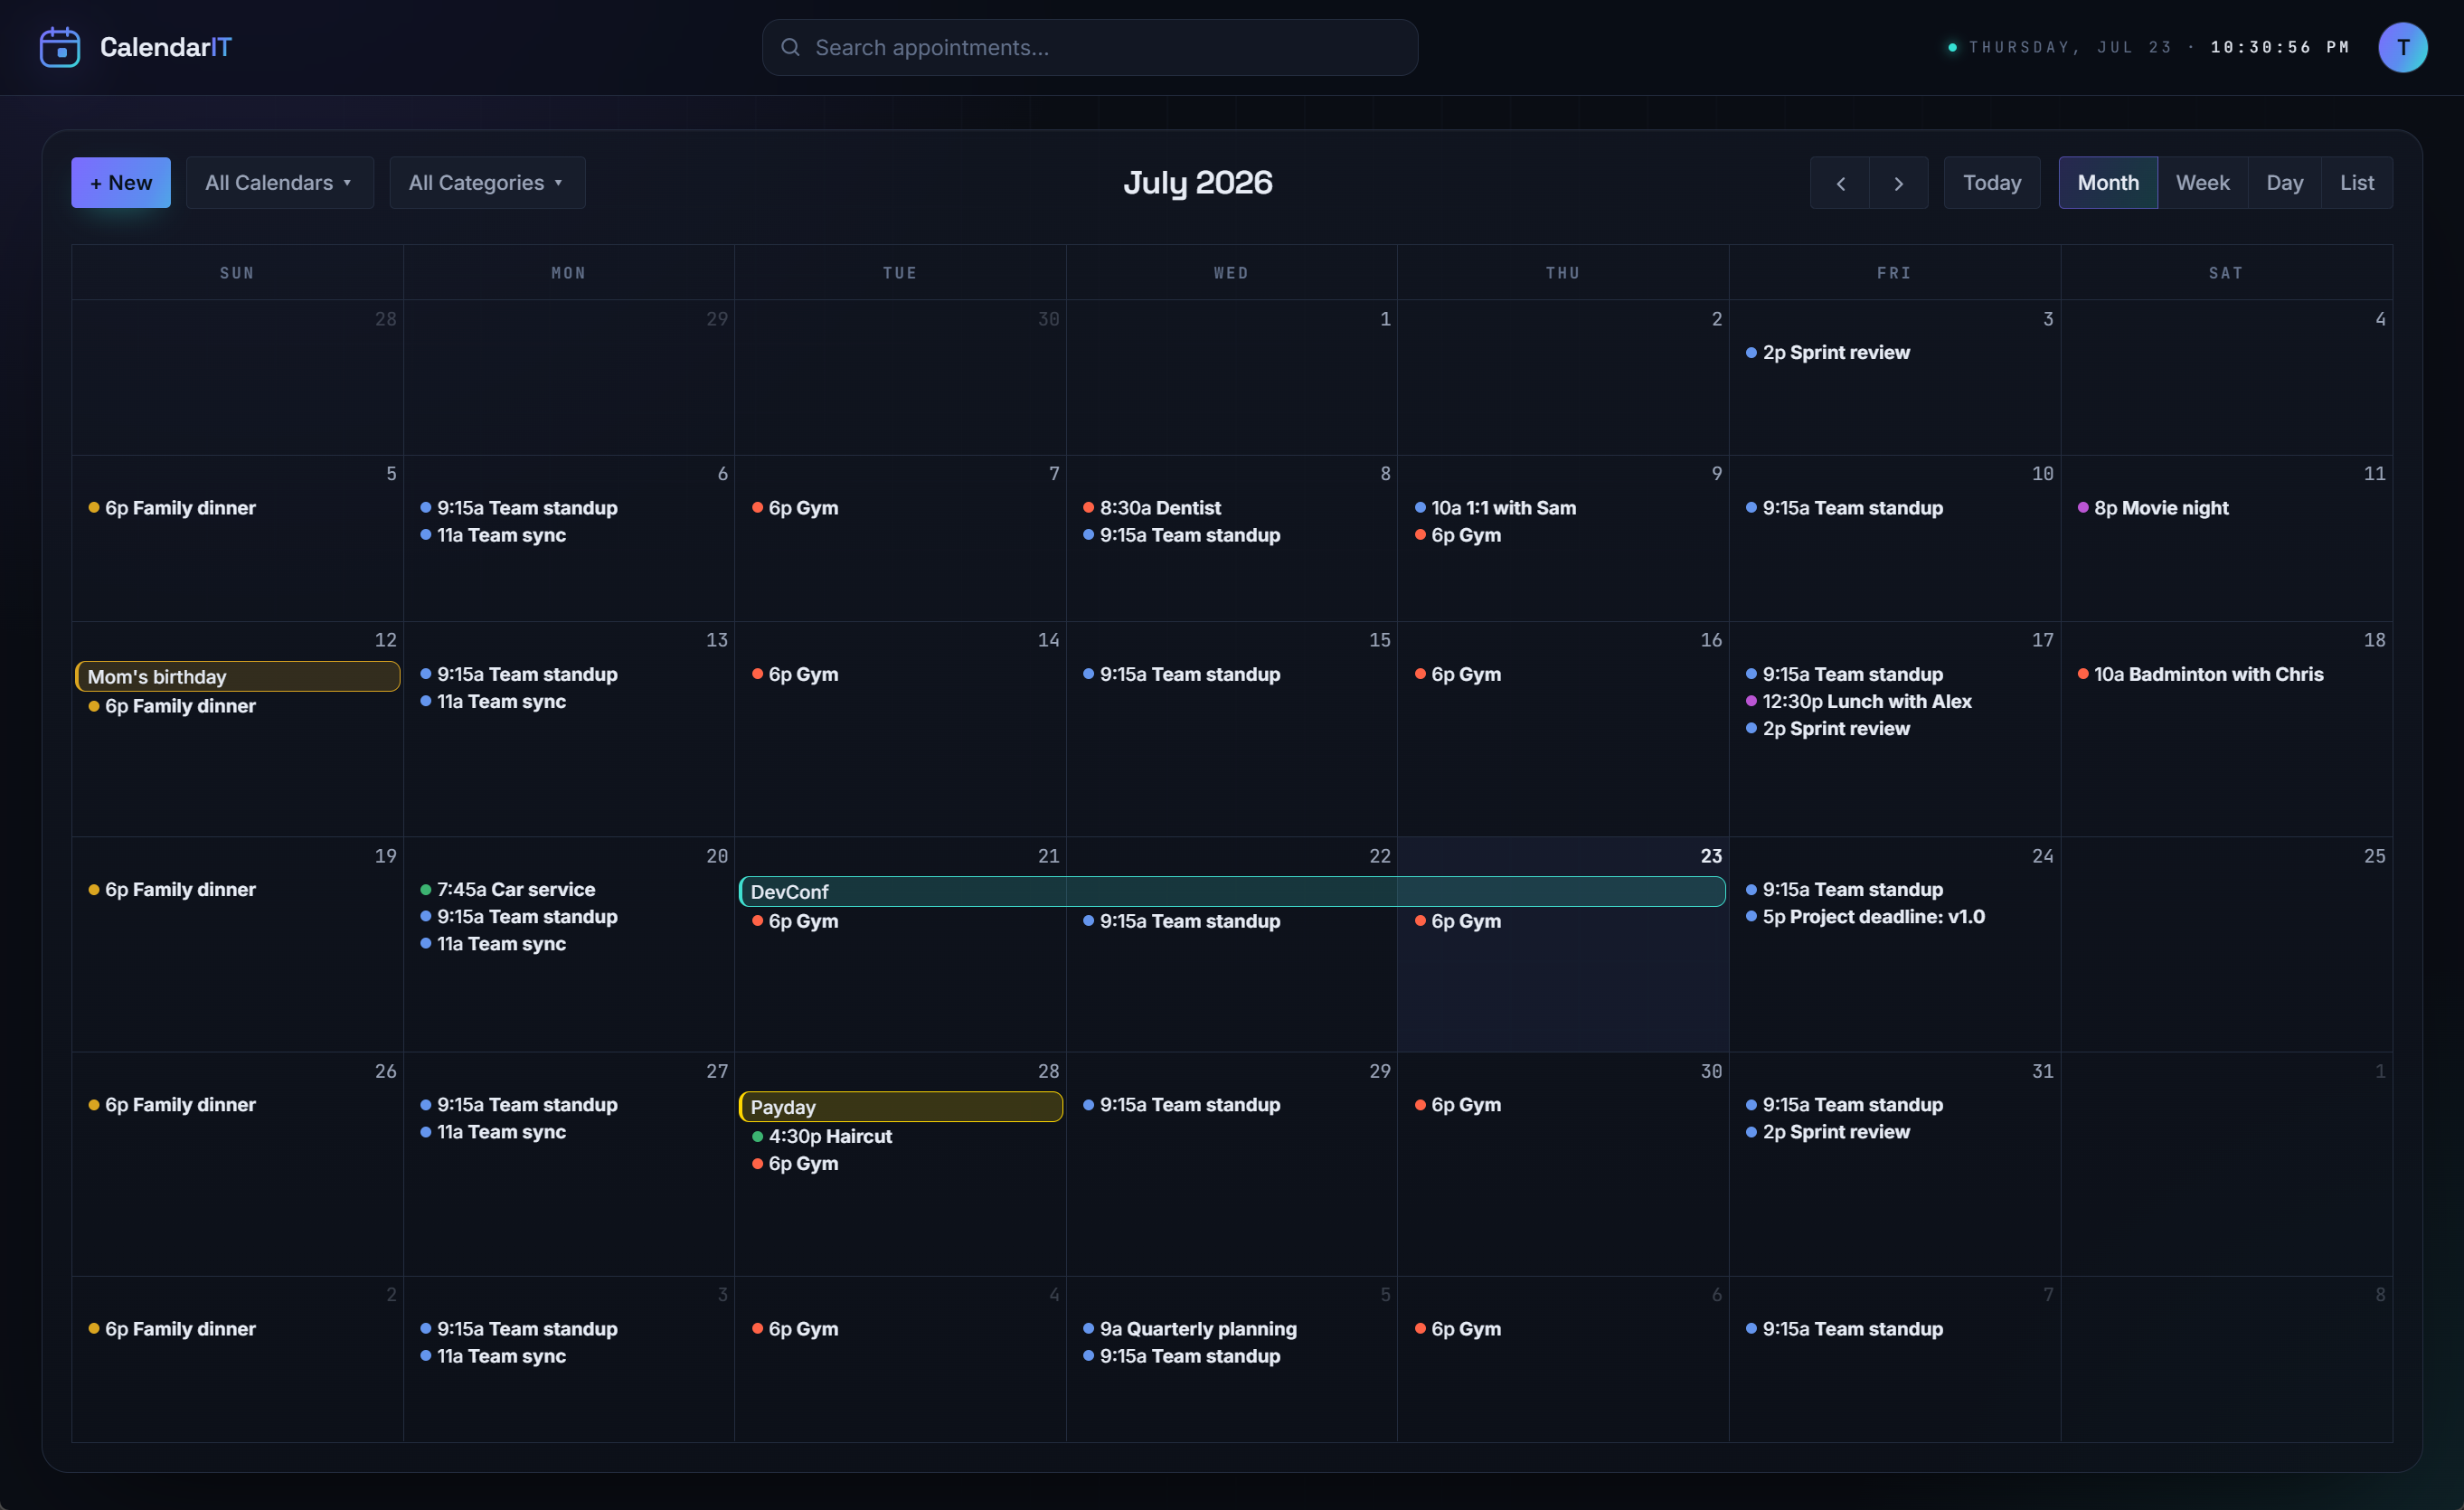The height and width of the screenshot is (1510, 2464).
Task: Open 11a Team sync on July 13
Action: click(493, 701)
